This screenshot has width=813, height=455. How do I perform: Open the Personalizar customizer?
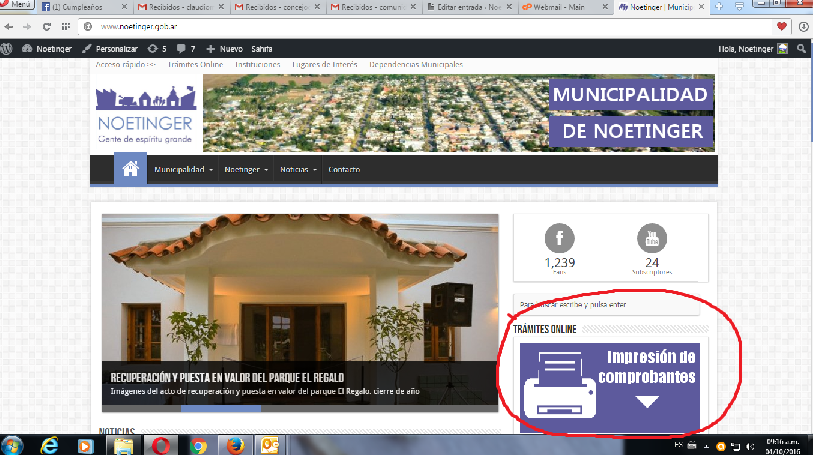[110, 49]
